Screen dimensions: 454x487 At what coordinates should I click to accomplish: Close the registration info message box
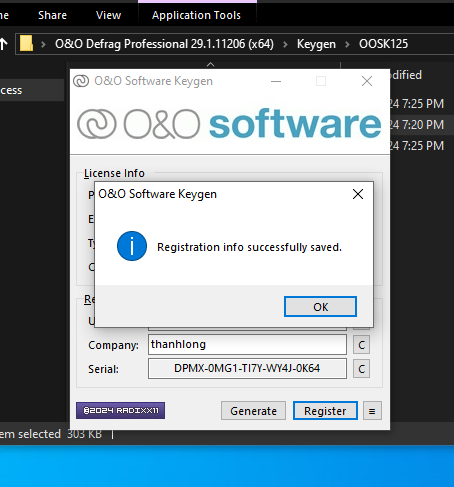pos(358,194)
